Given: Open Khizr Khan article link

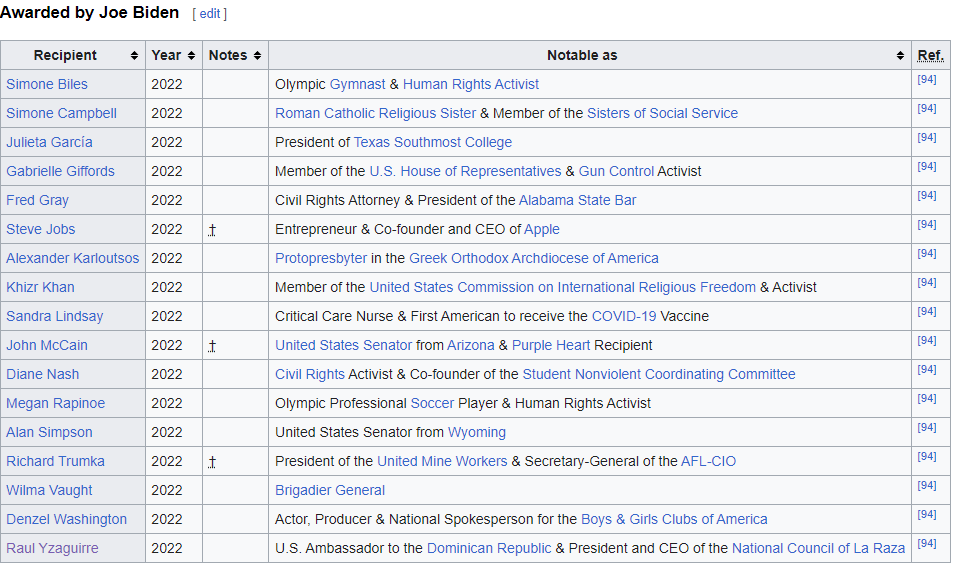Looking at the screenshot, I should tap(40, 288).
